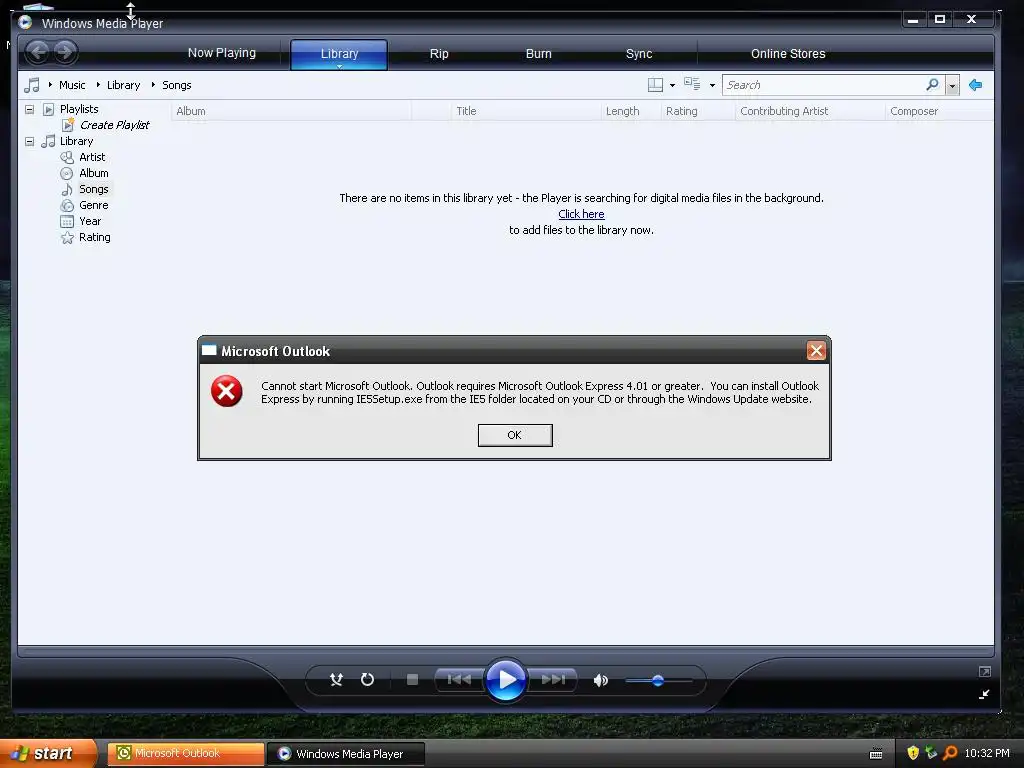Click the Previous track button

coord(459,680)
